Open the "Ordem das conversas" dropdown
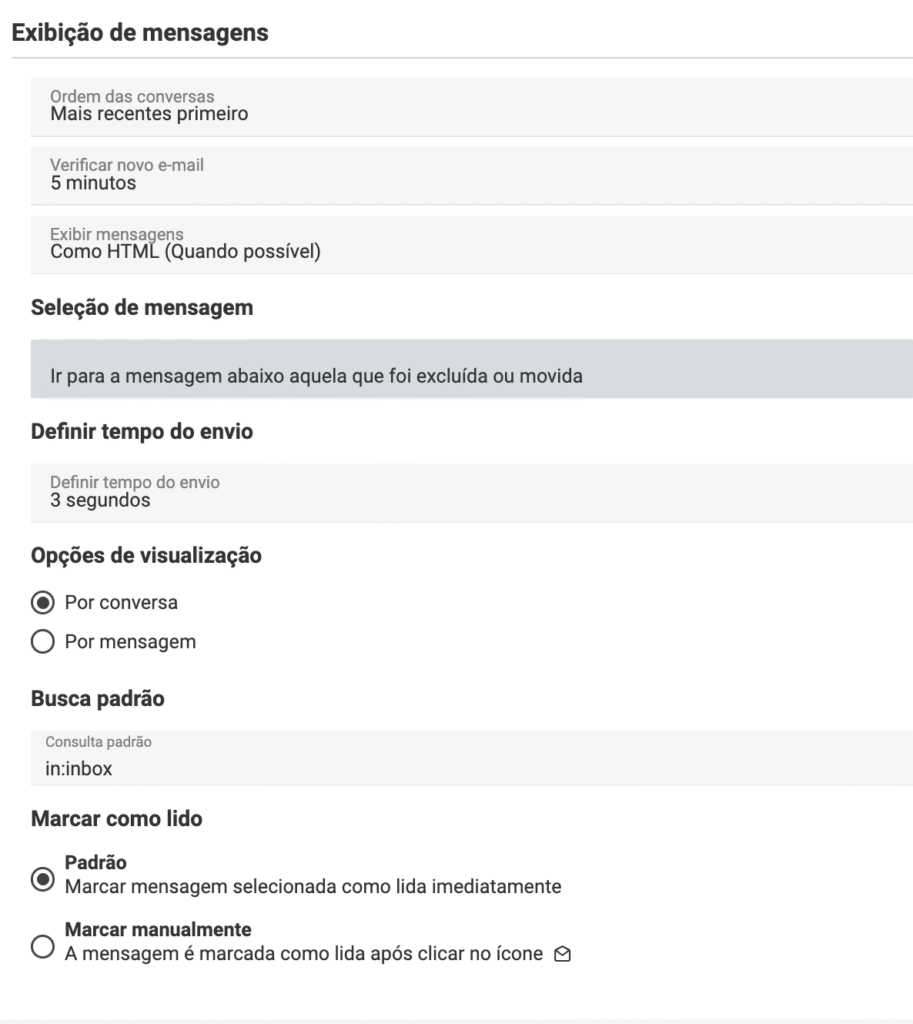The width and height of the screenshot is (913, 1024). click(x=471, y=106)
